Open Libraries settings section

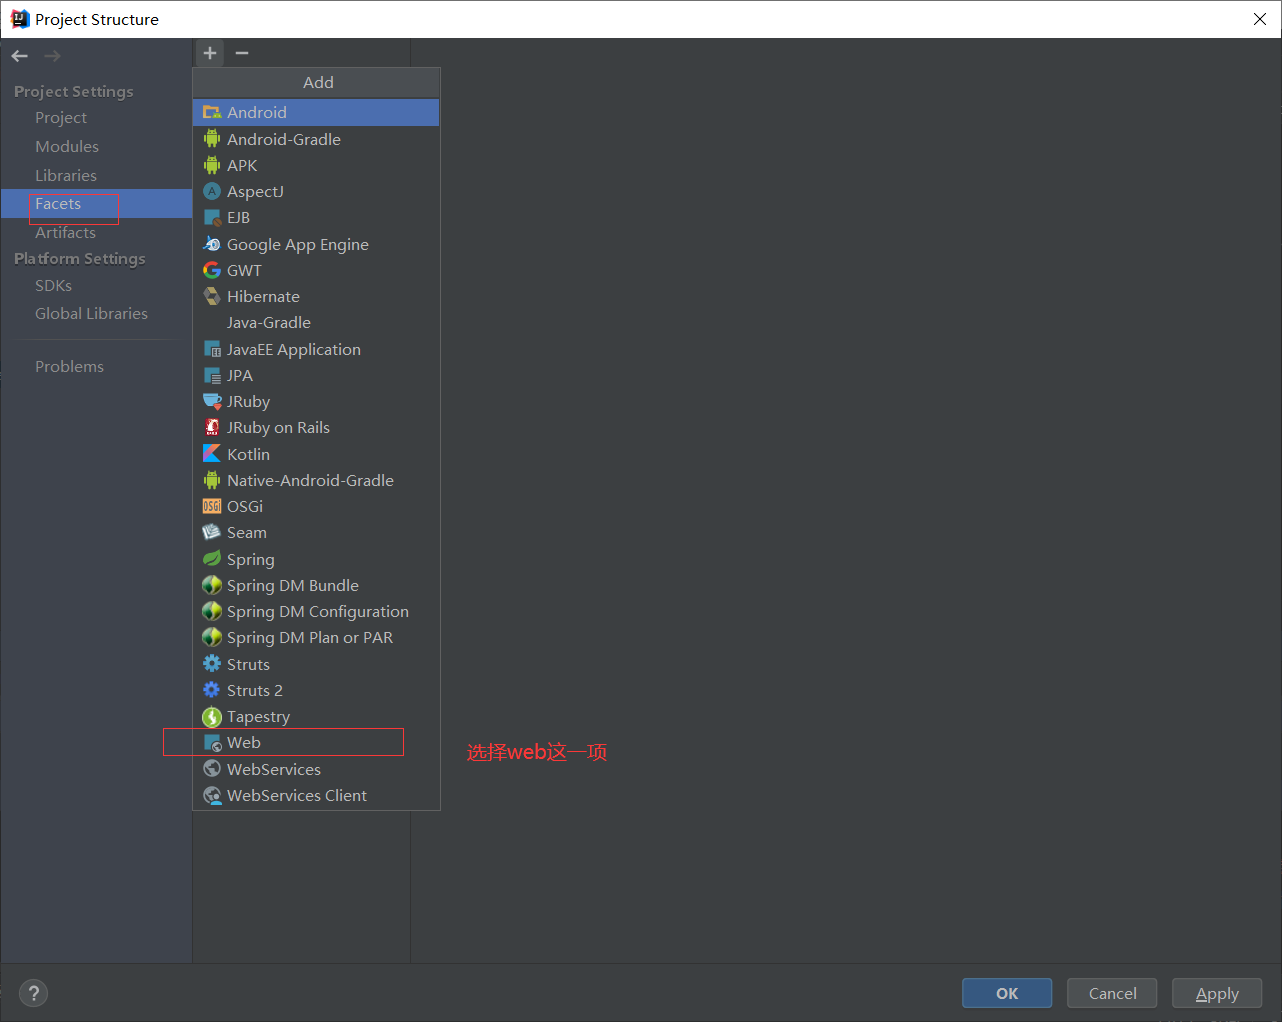66,175
